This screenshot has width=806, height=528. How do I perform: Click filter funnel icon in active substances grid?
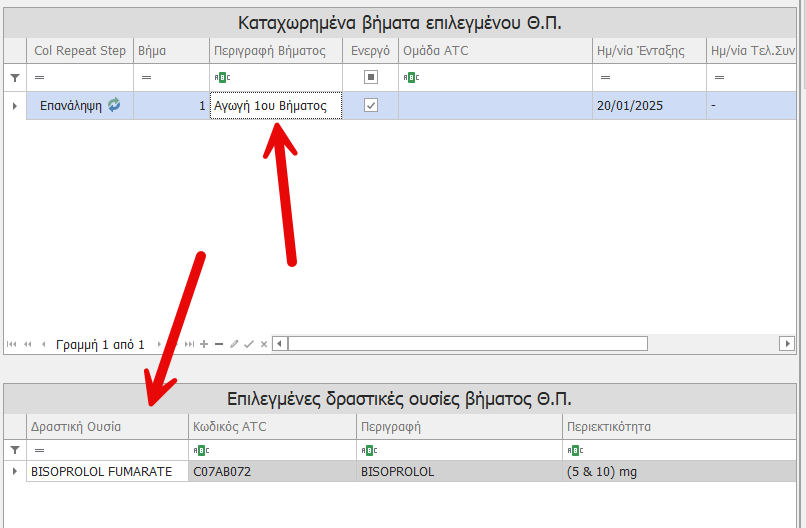(14, 450)
